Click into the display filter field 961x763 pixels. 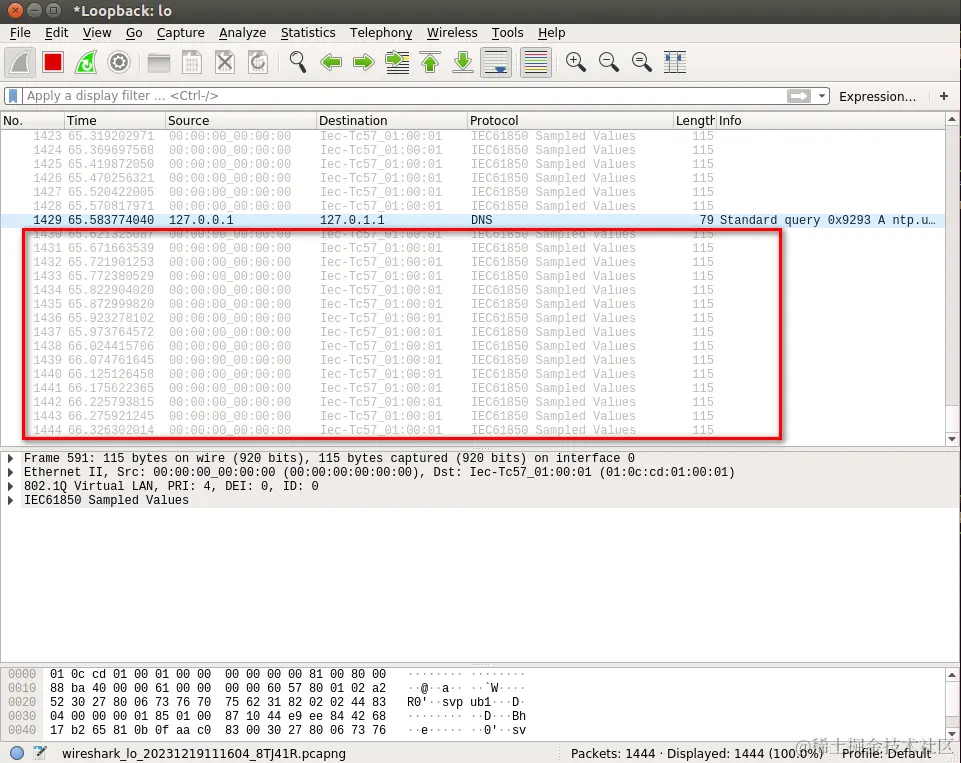405,96
